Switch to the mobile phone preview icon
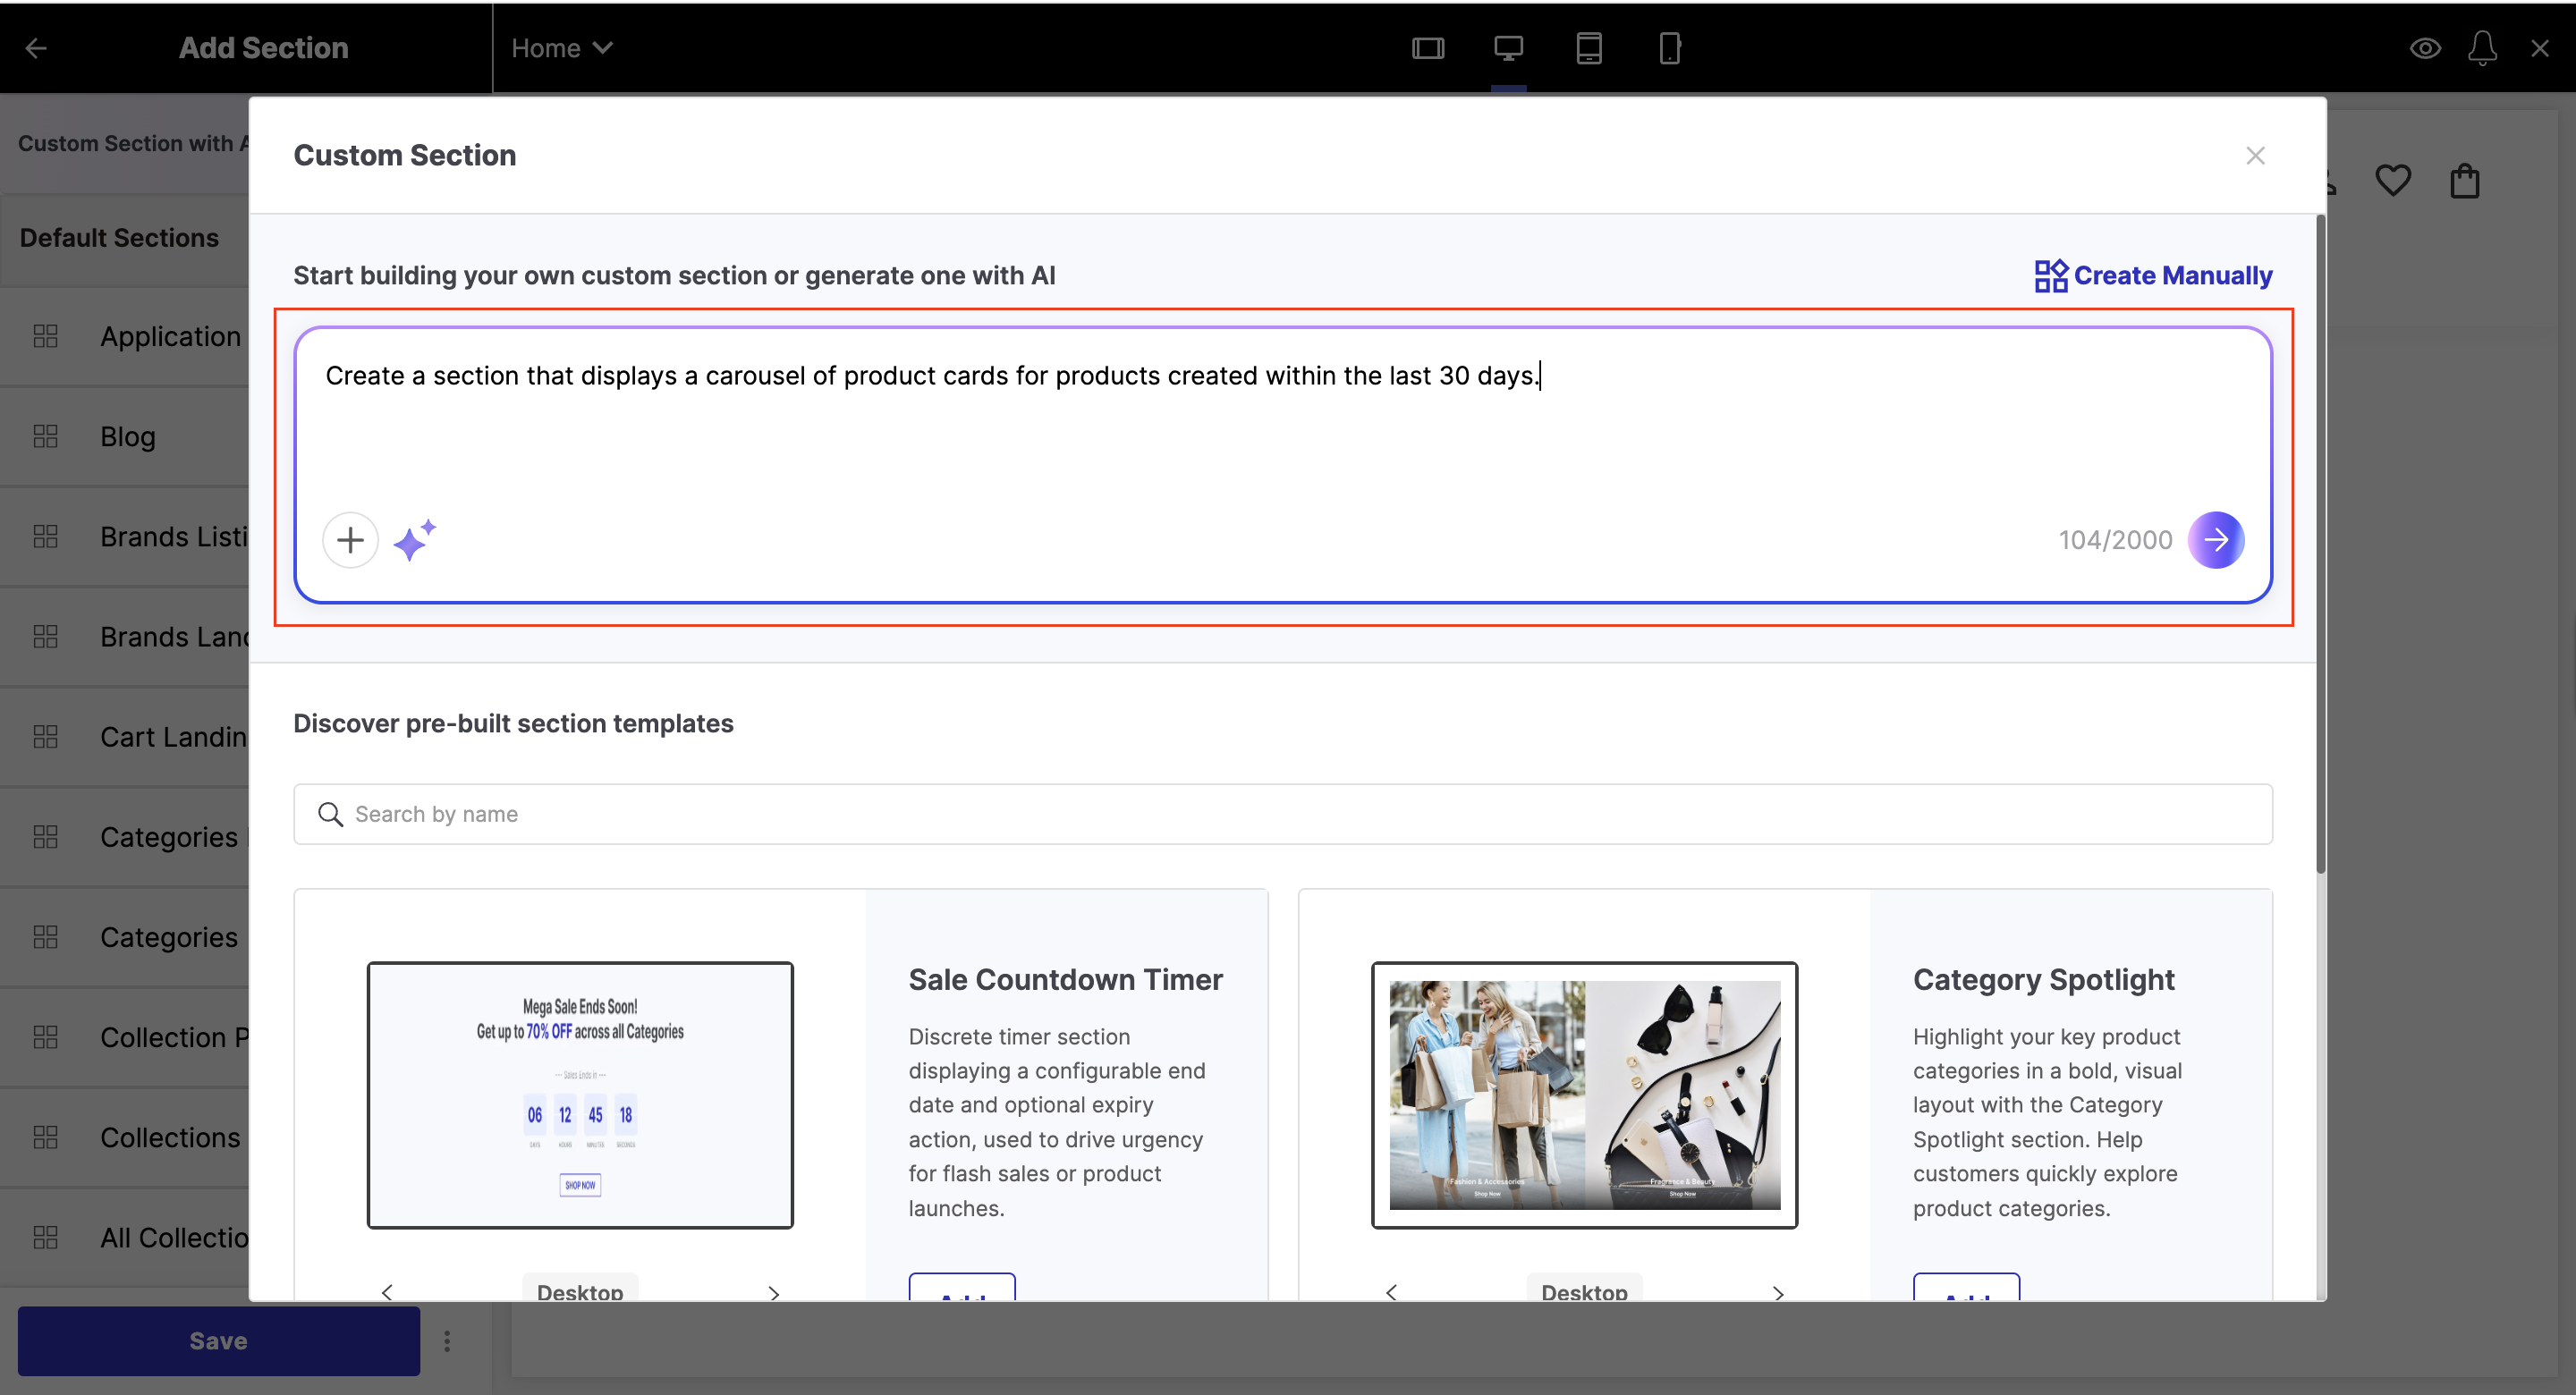This screenshot has width=2576, height=1395. [1669, 48]
